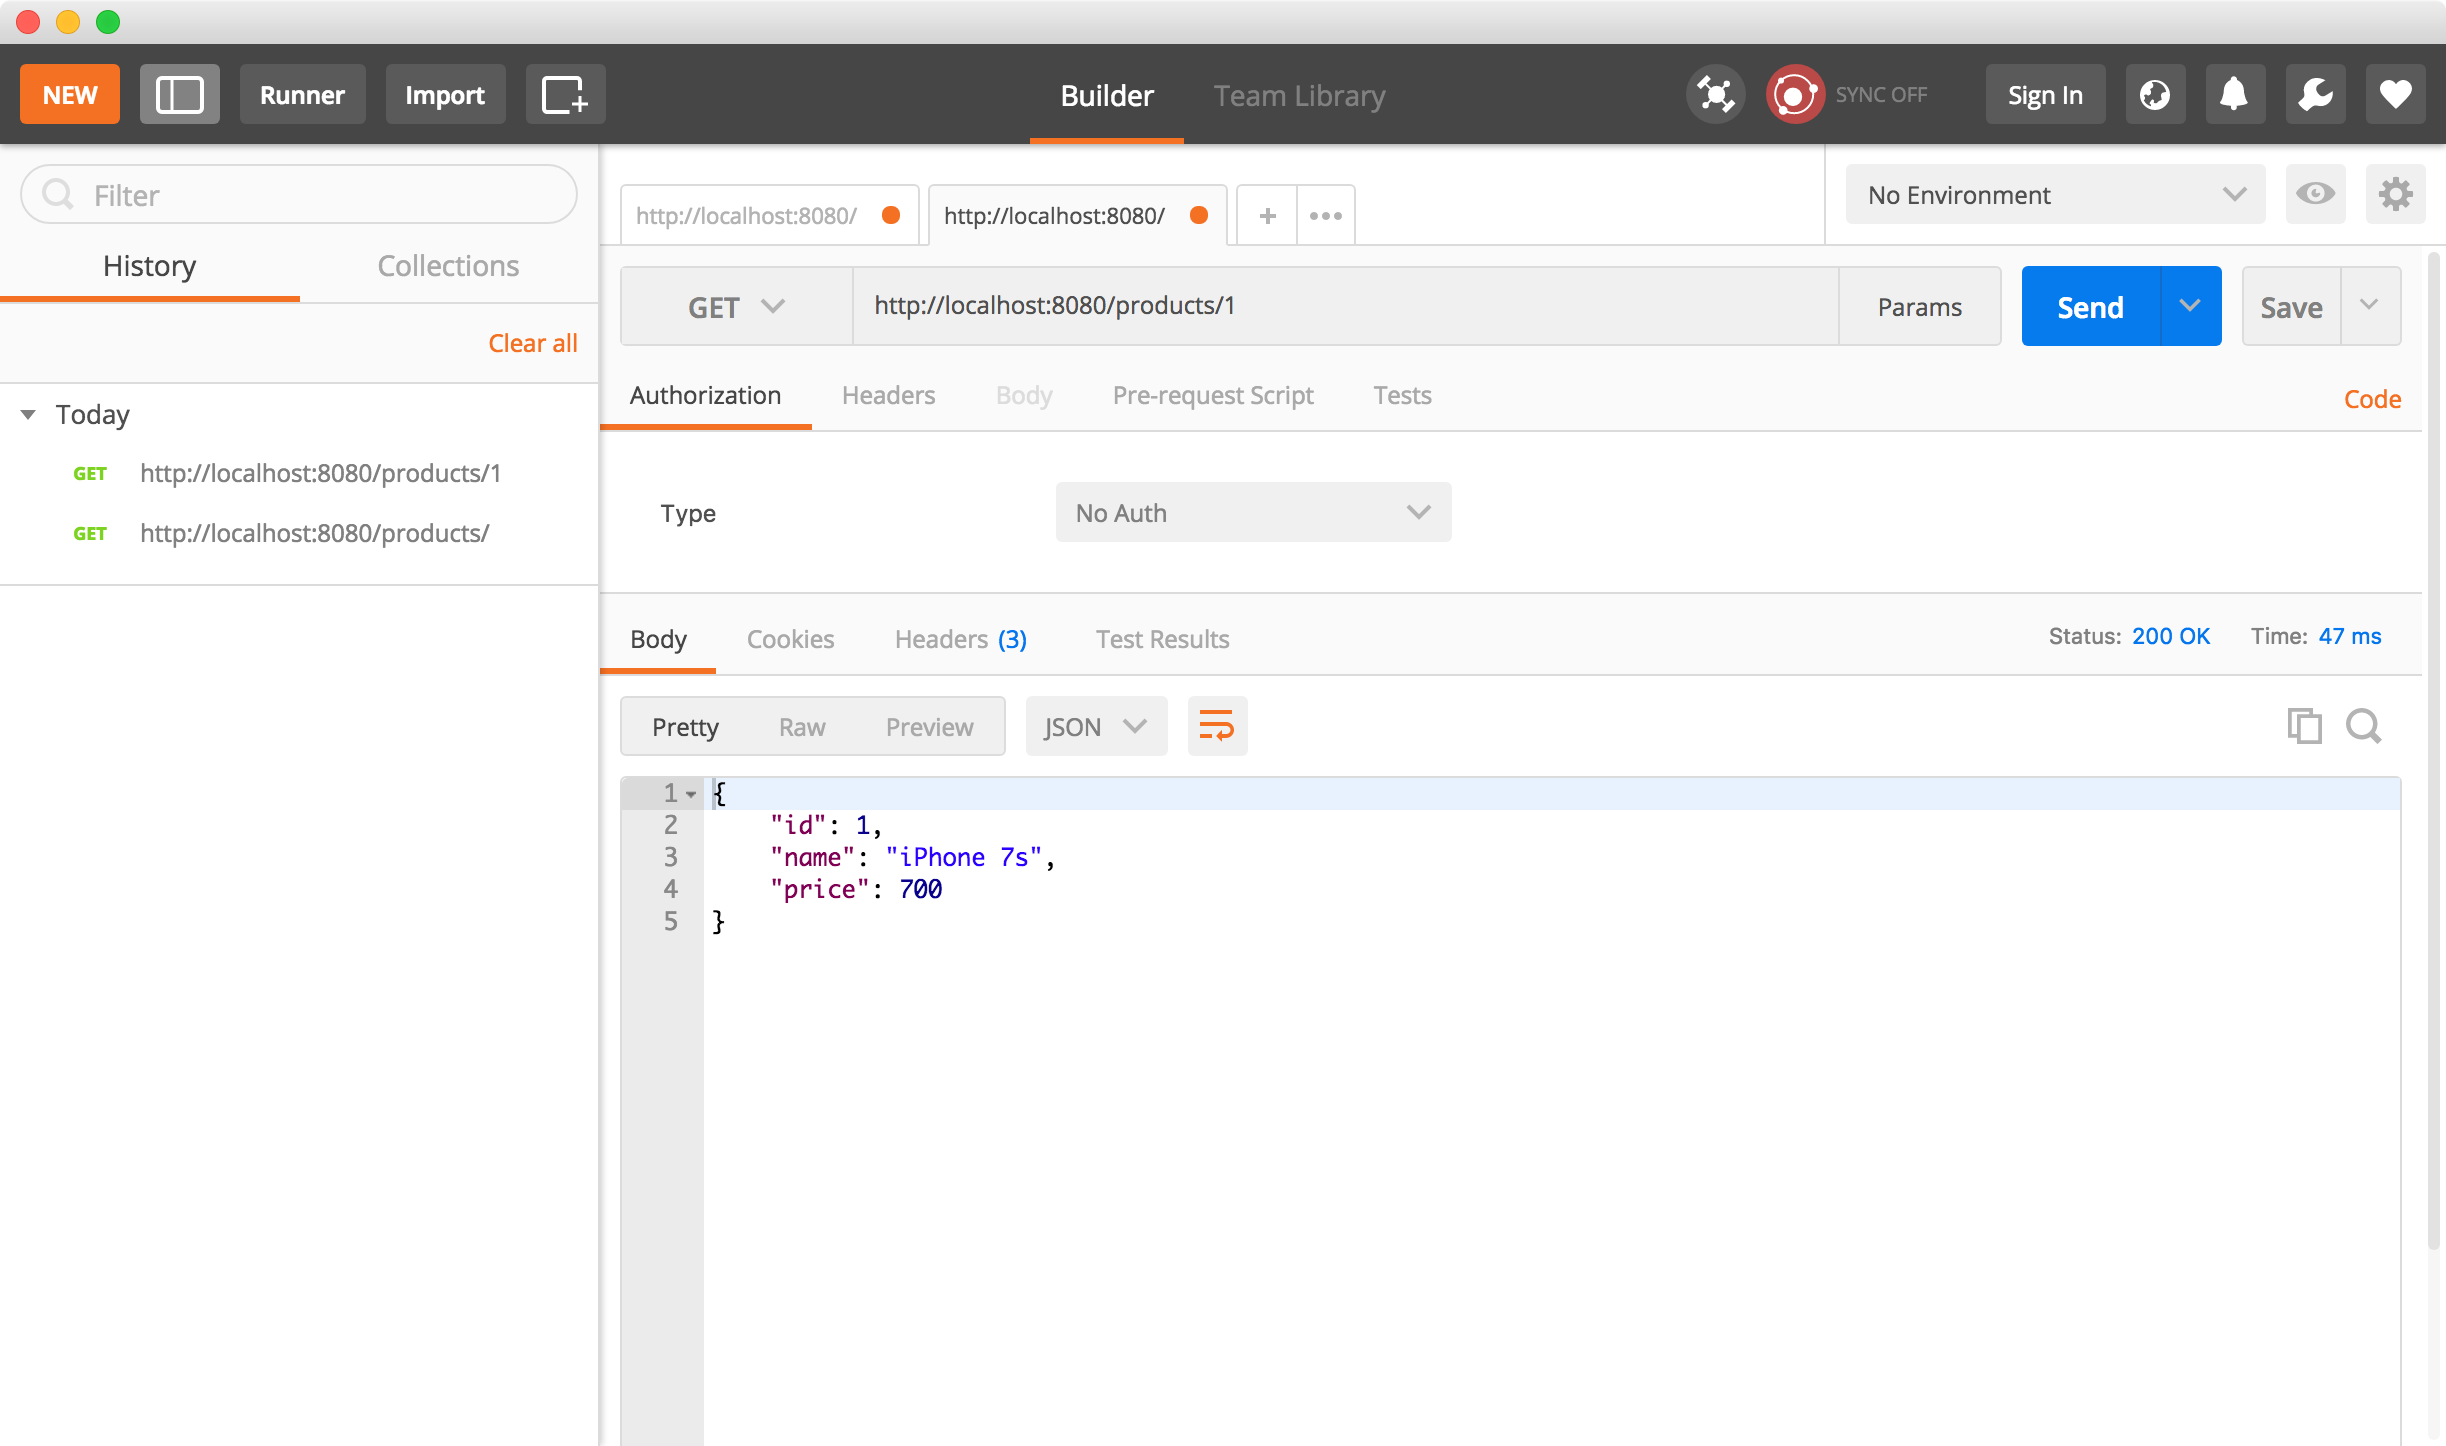Click the Params button
Image resolution: width=2446 pixels, height=1446 pixels.
coord(1919,307)
